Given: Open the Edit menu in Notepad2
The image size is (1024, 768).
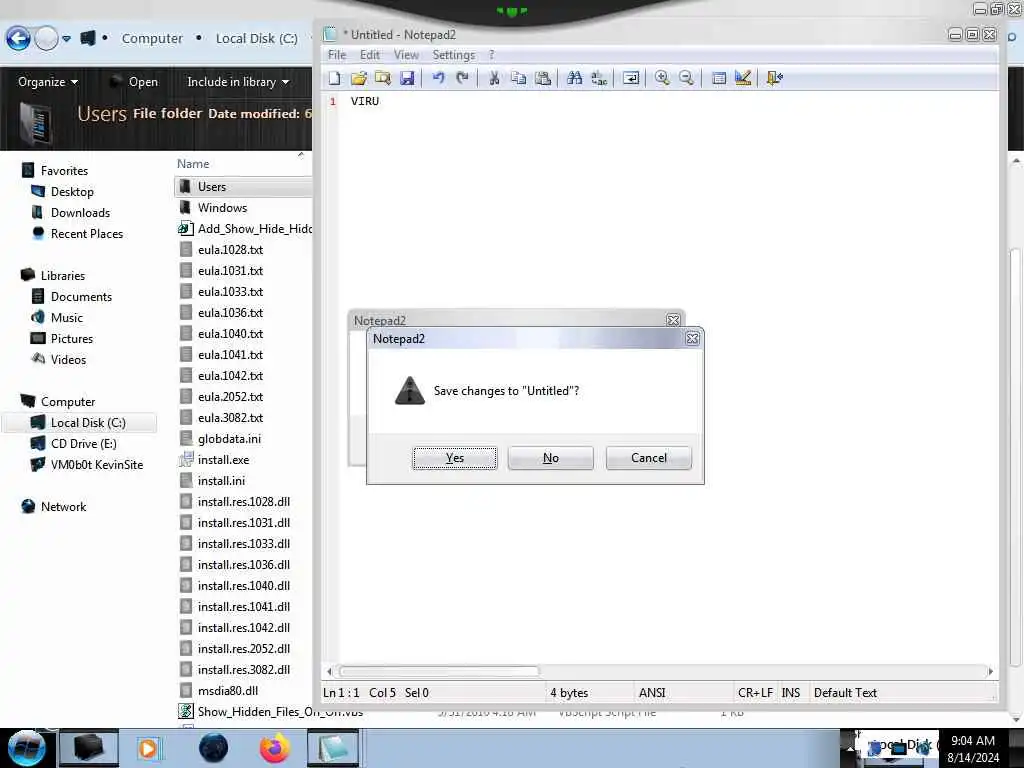Looking at the screenshot, I should tap(370, 55).
